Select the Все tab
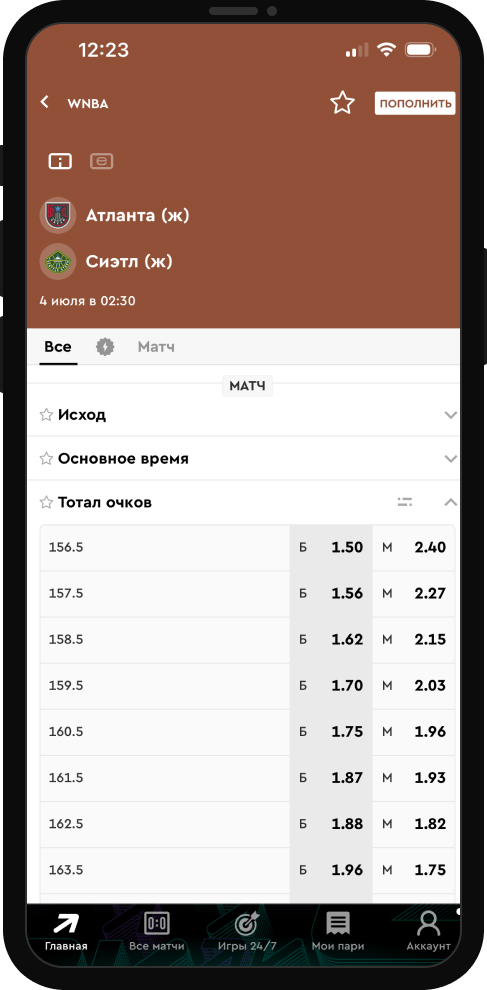Viewport: 487px width, 990px height. (58, 347)
